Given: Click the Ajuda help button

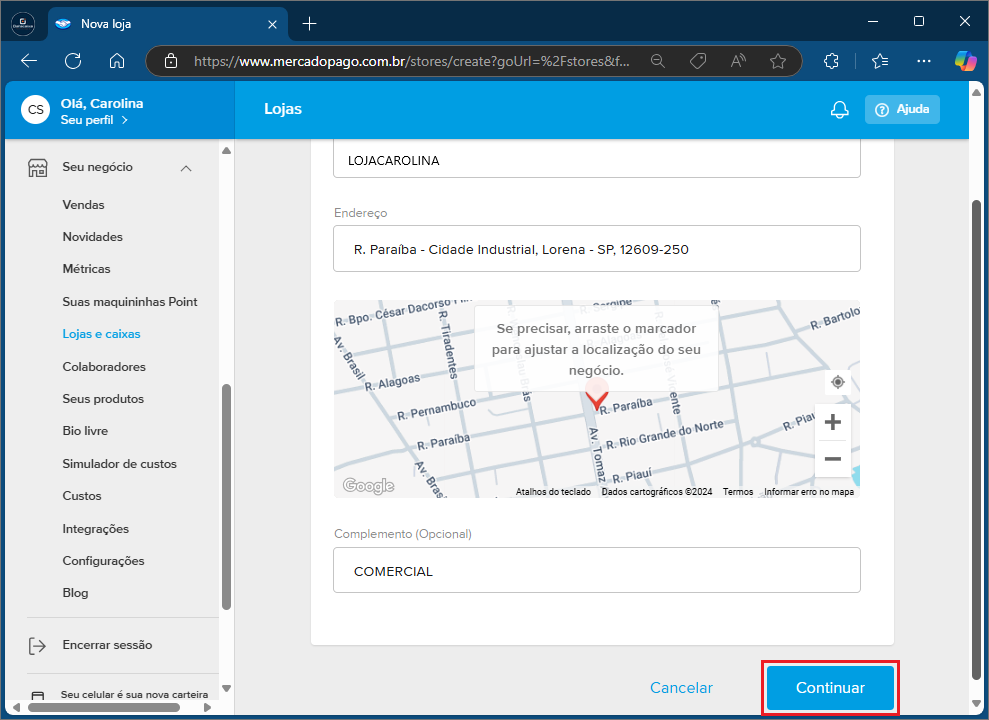Looking at the screenshot, I should pos(902,110).
